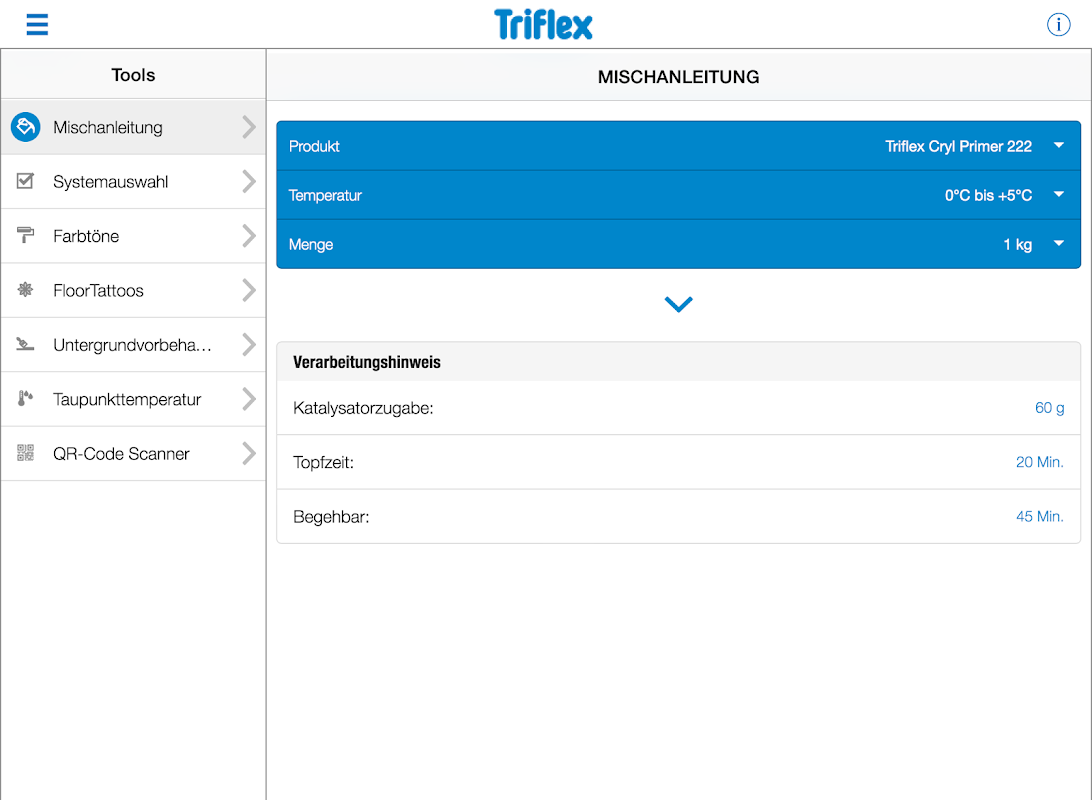Click the Tools sidebar header

click(x=133, y=74)
